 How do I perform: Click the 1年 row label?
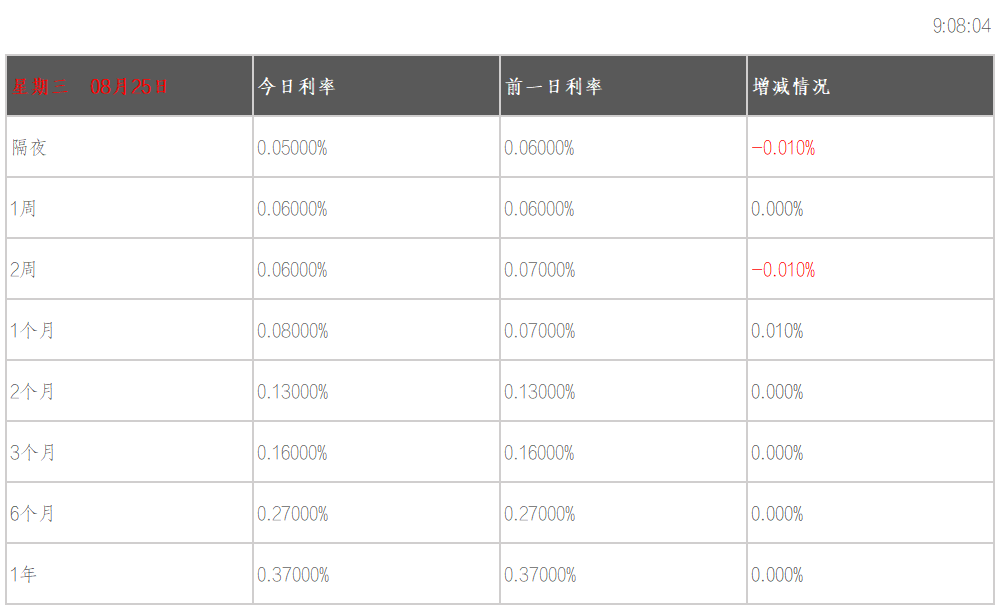24,575
